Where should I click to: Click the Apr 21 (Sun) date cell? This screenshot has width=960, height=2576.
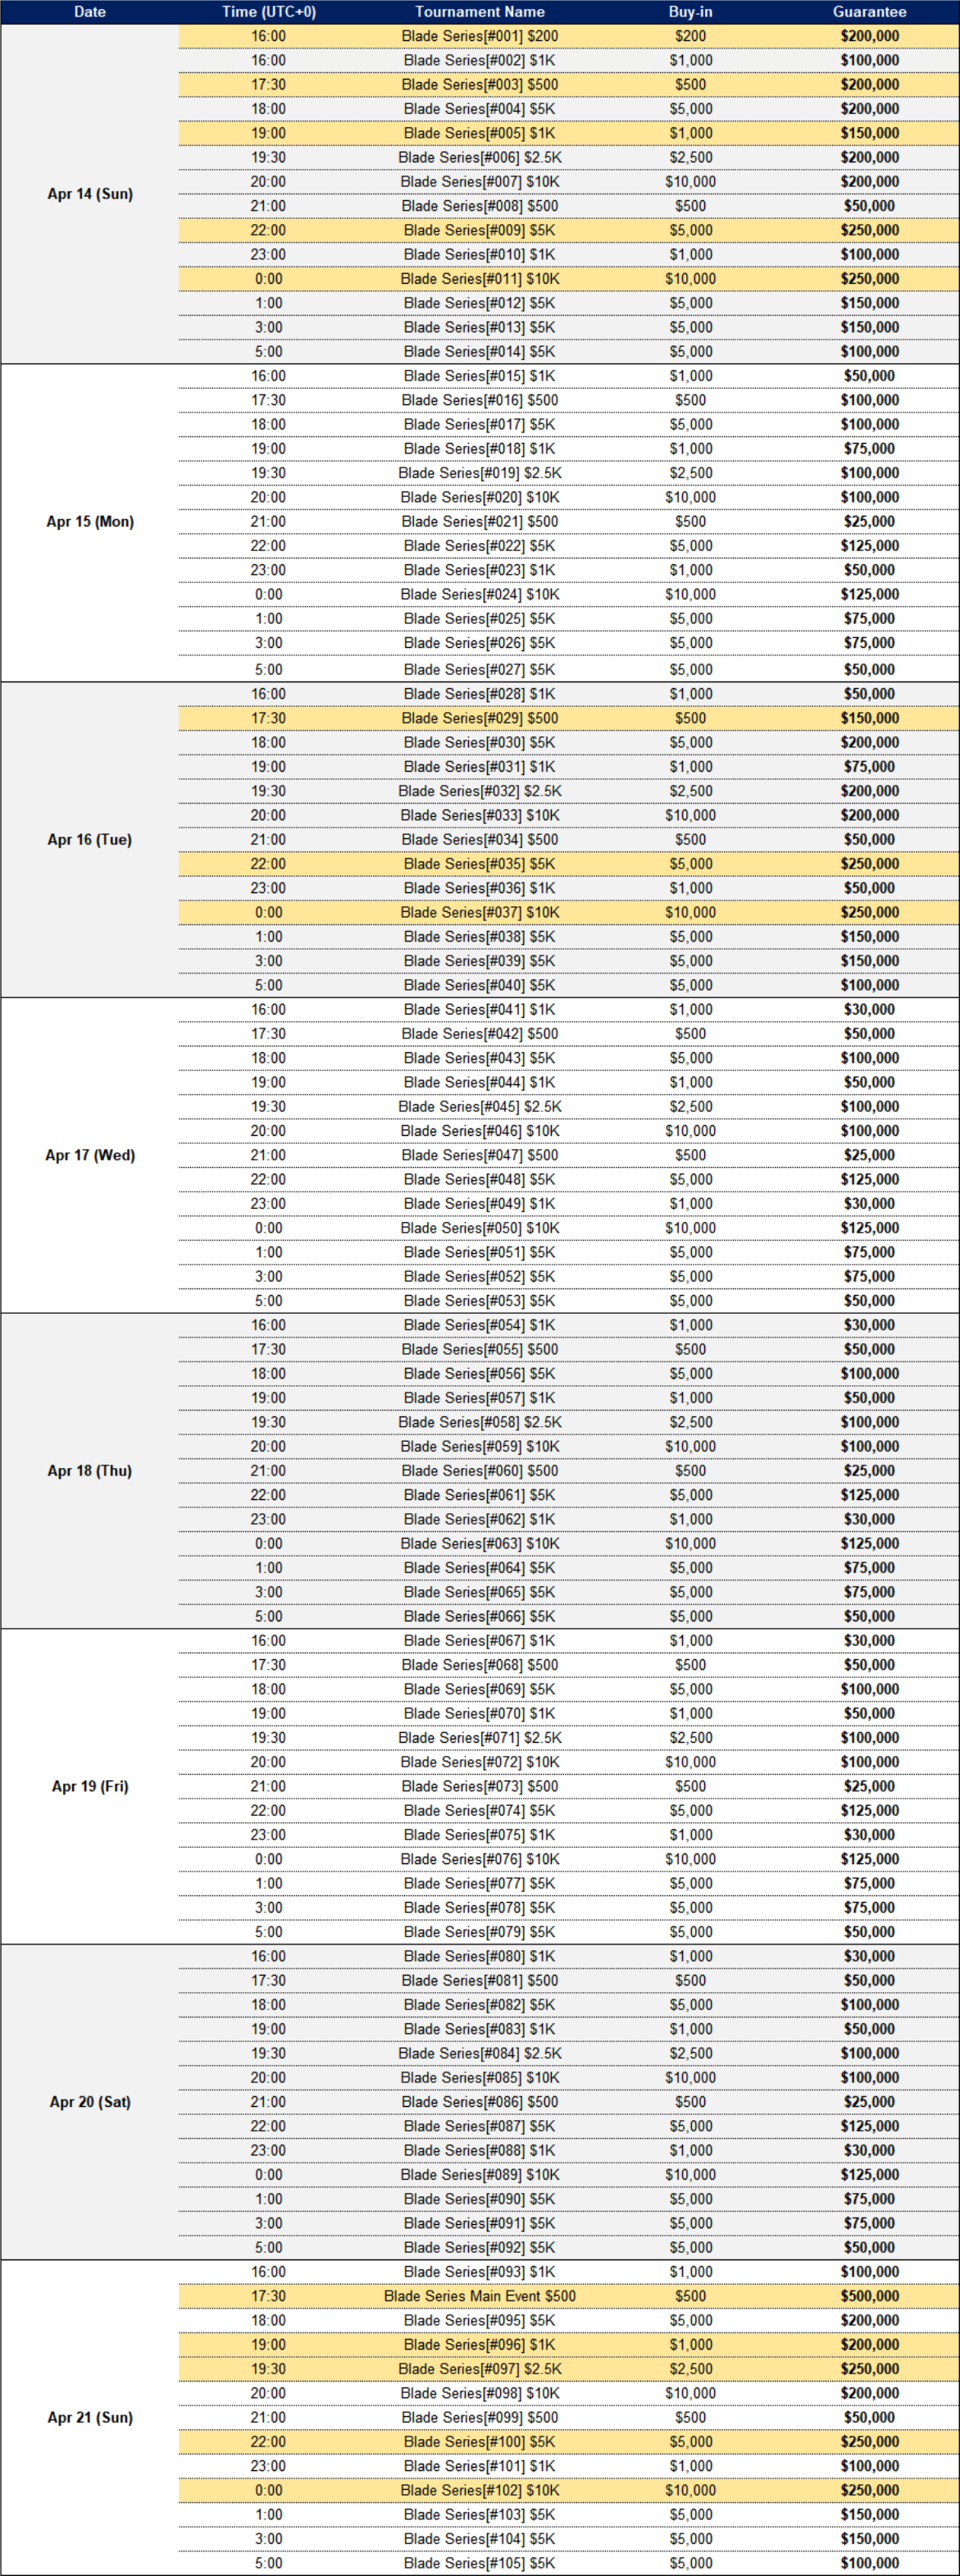click(90, 2417)
